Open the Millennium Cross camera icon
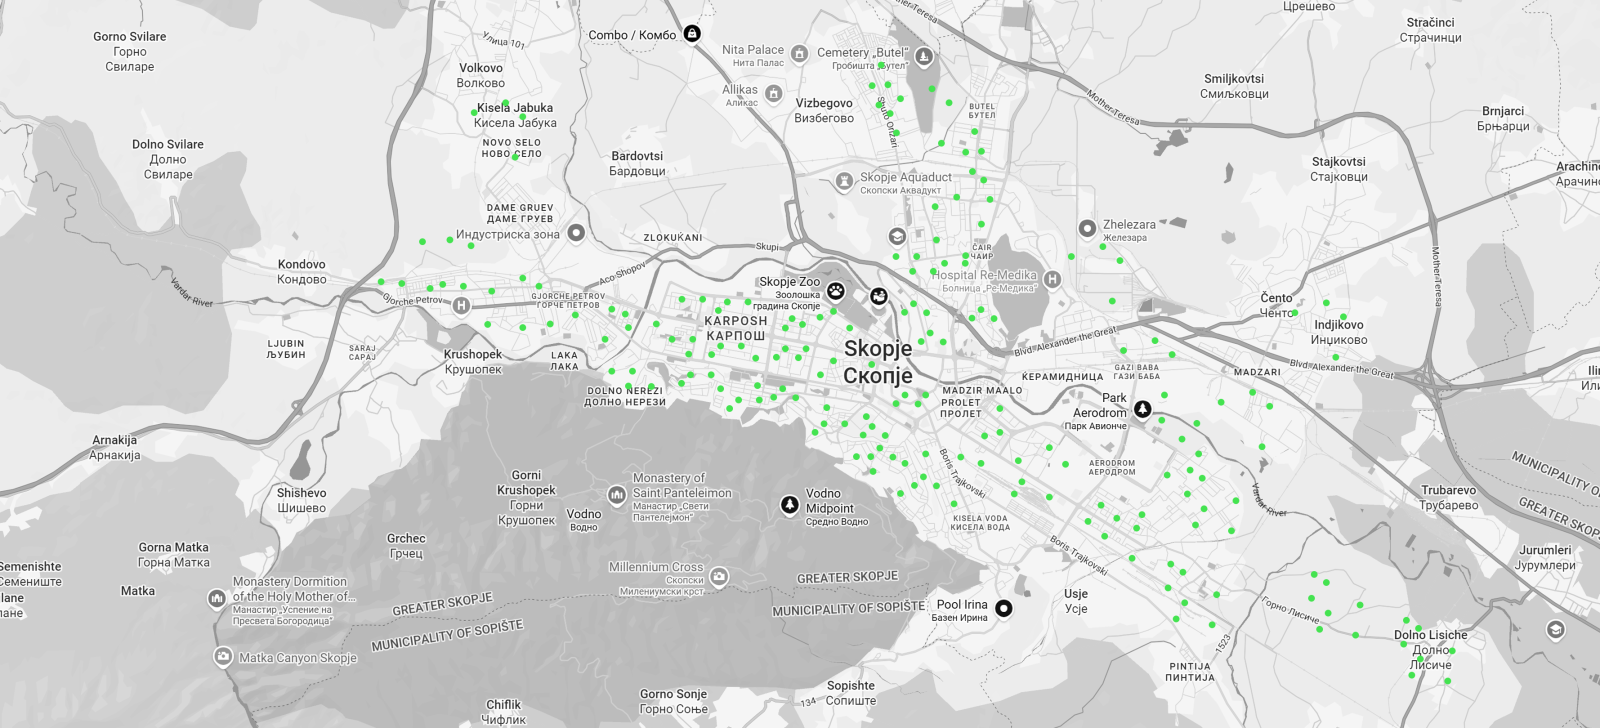 coord(719,576)
